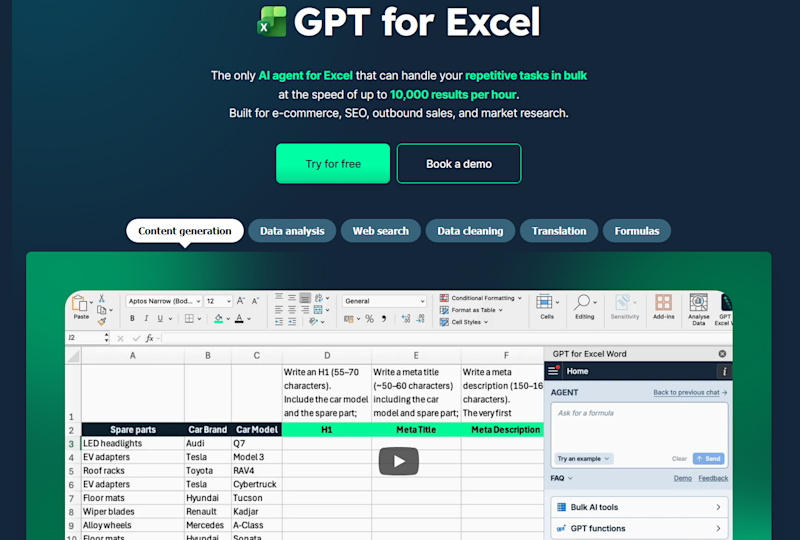
Task: Open the fill color dropdown arrow
Action: click(228, 319)
